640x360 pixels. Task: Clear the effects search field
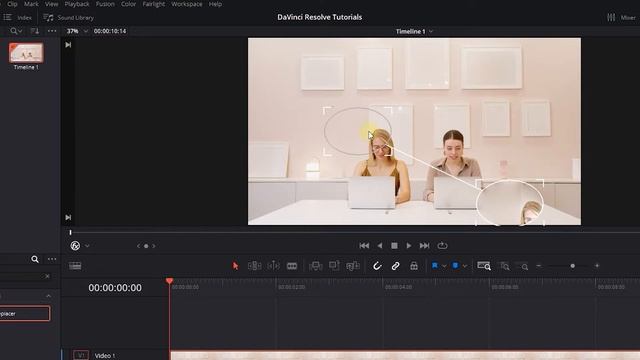pos(47,276)
